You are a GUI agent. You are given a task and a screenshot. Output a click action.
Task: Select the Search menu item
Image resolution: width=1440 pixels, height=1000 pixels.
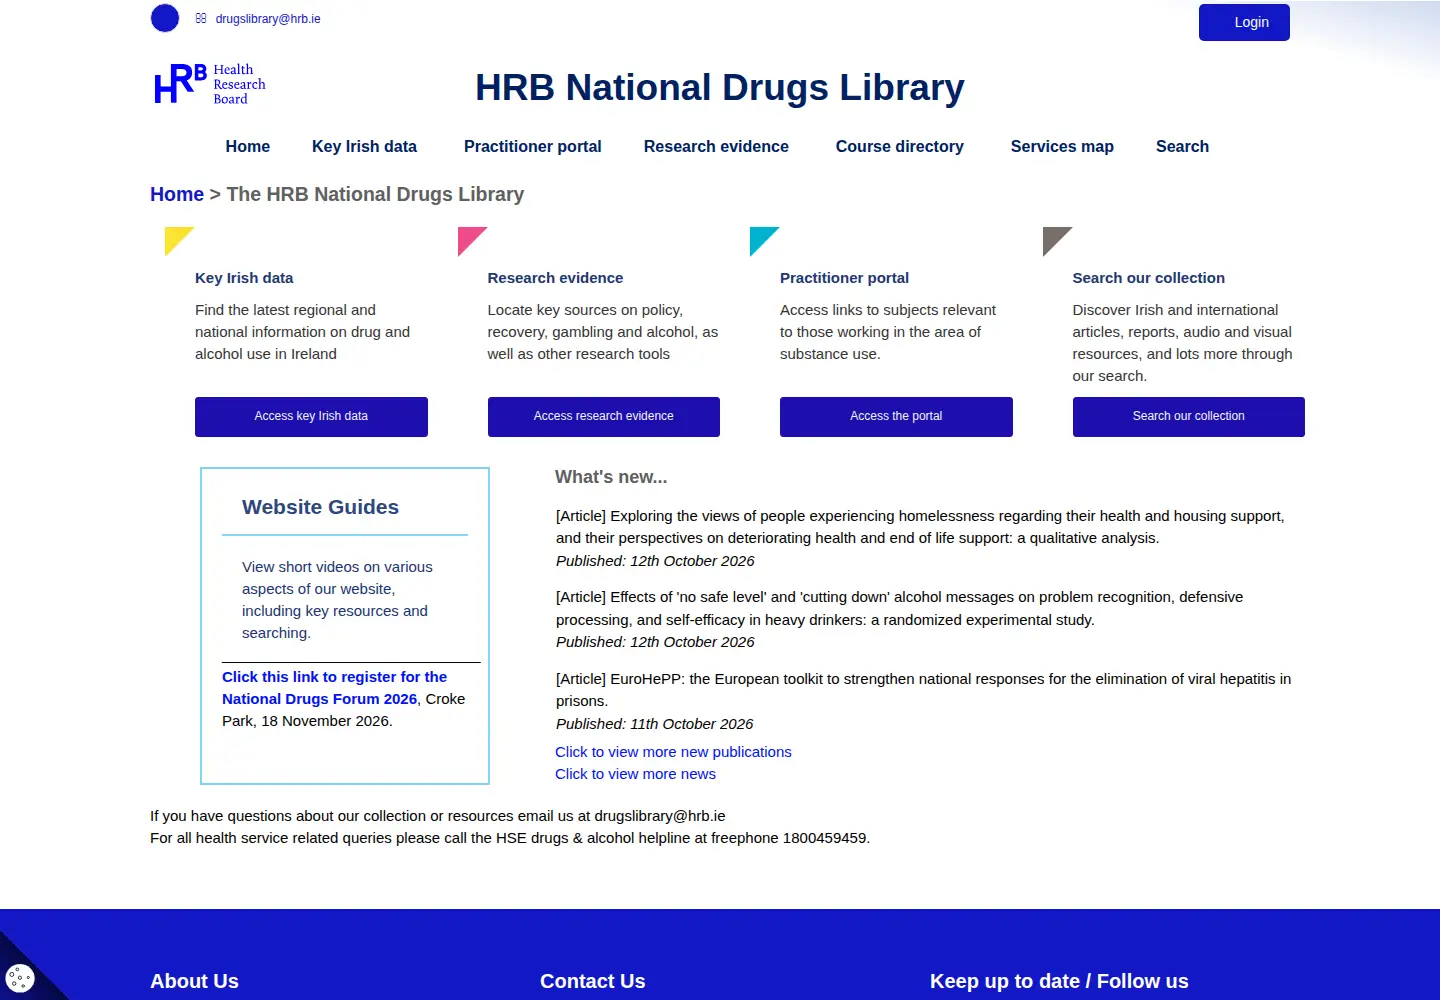click(1182, 146)
